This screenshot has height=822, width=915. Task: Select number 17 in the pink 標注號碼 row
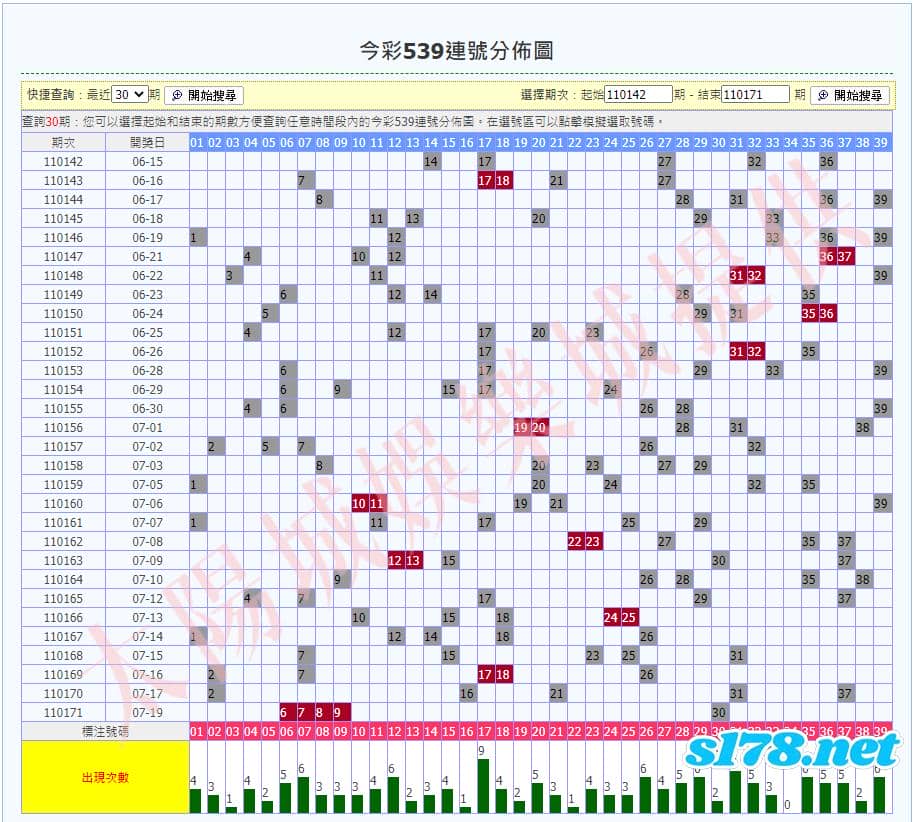pos(485,732)
